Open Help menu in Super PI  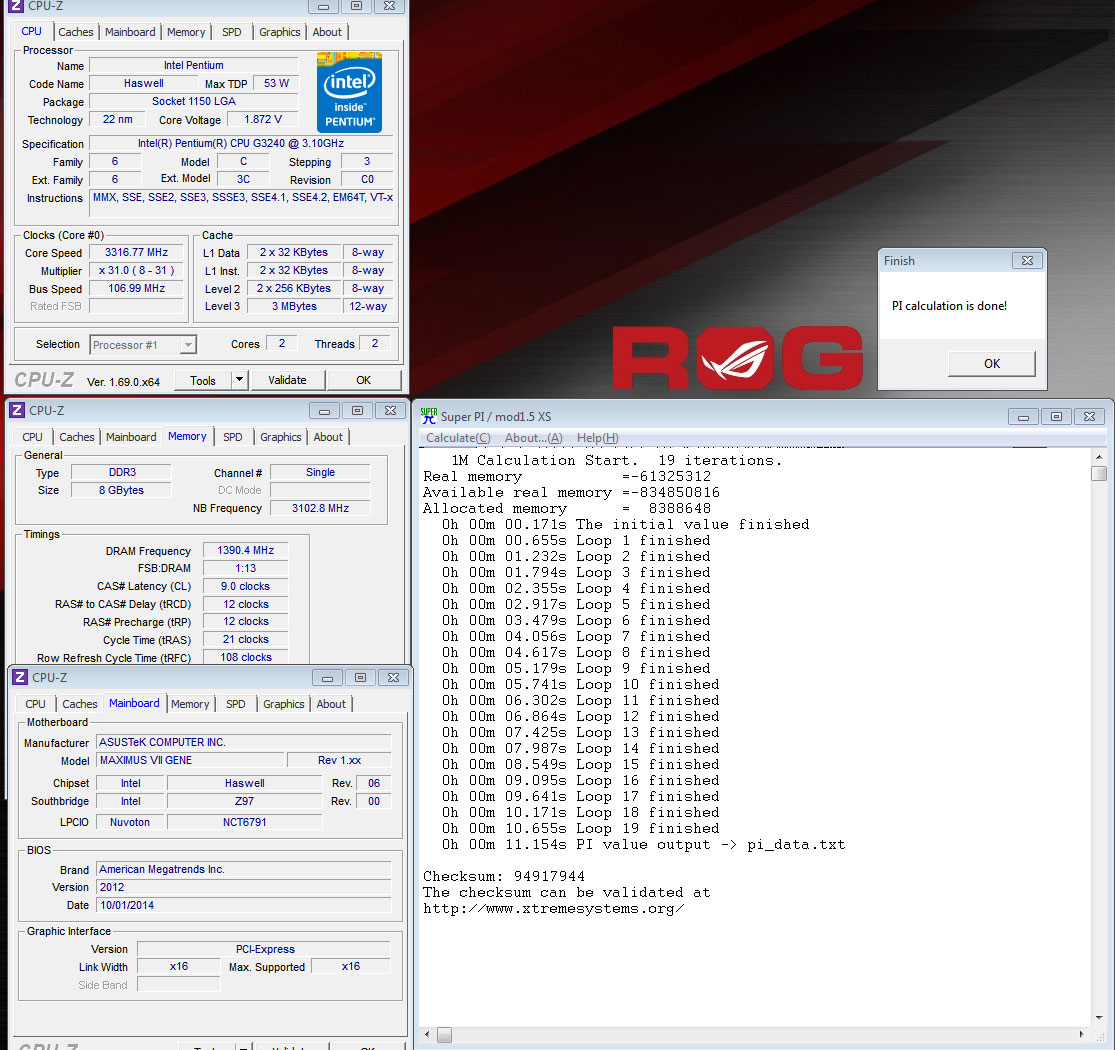tap(597, 438)
